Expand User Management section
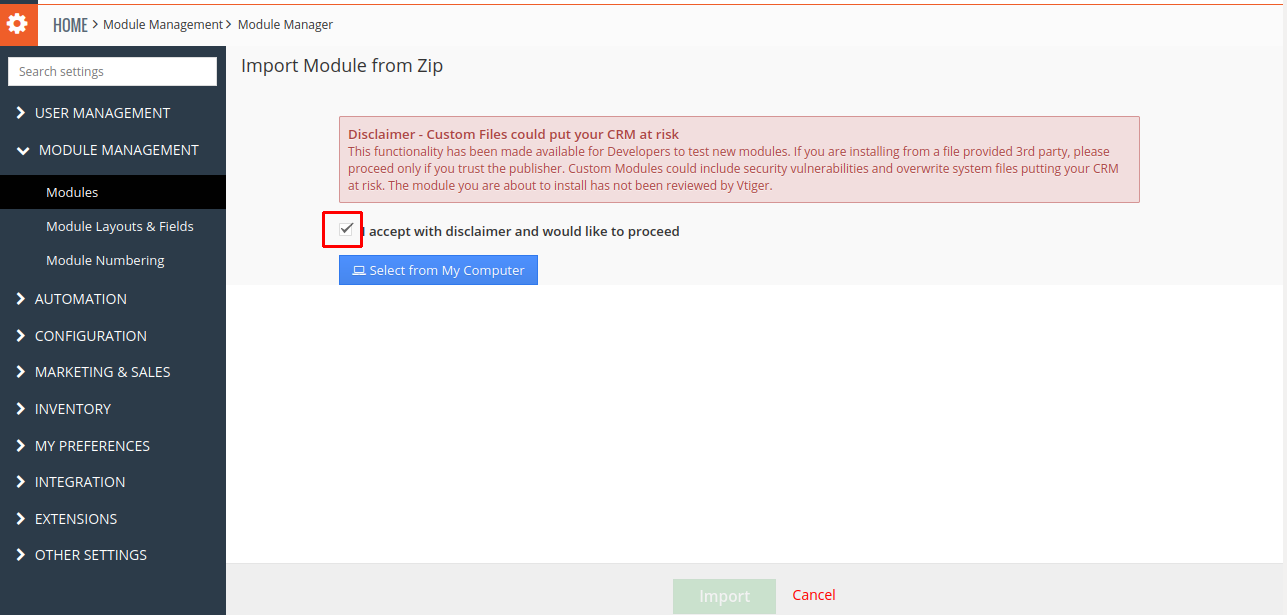Viewport: 1287px width, 615px height. point(102,113)
